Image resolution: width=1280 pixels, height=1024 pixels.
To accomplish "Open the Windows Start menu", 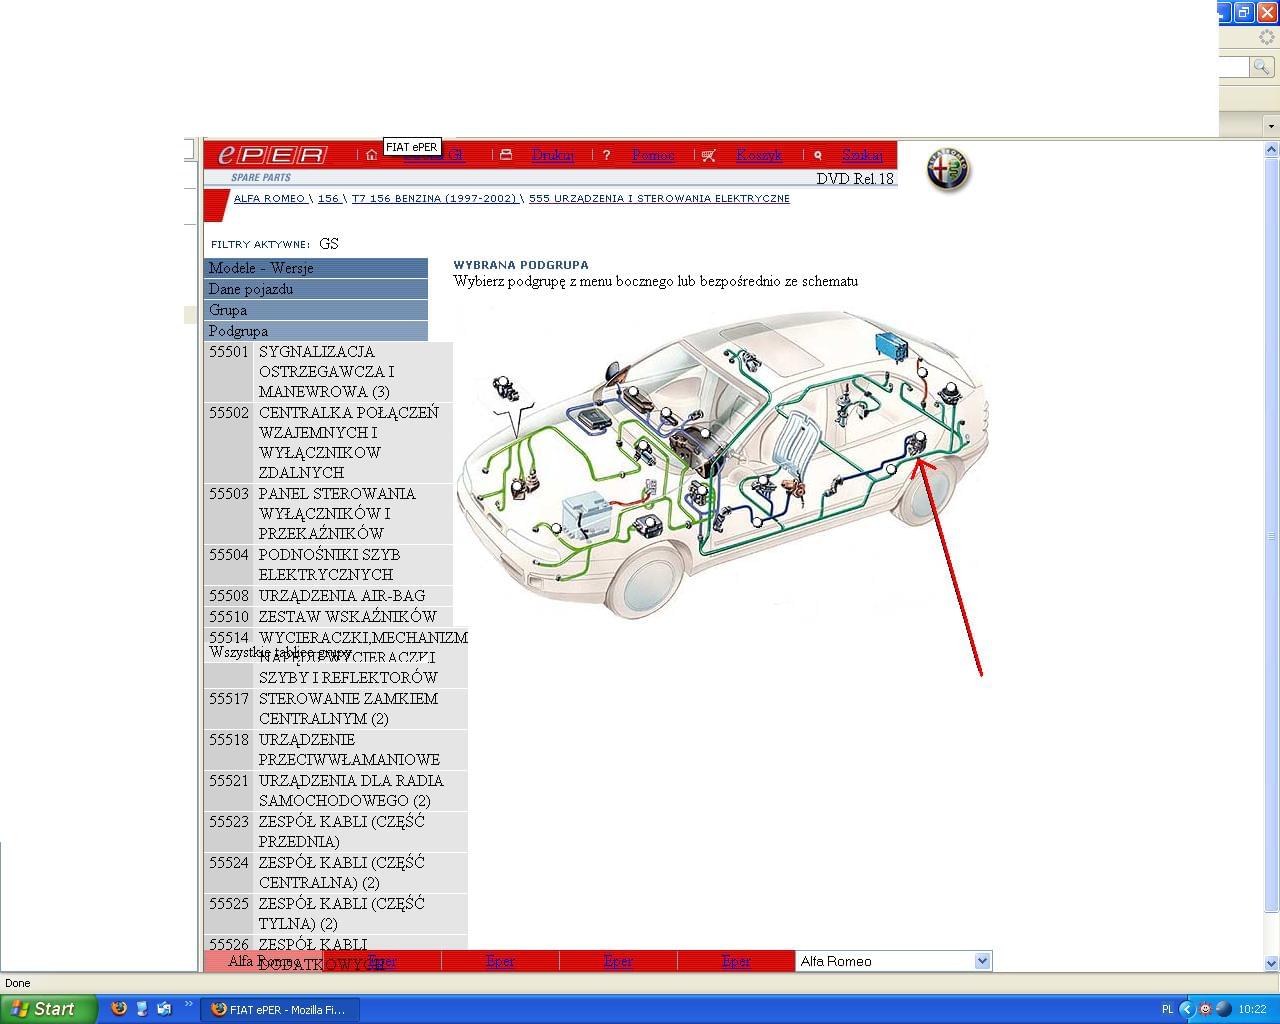I will click(x=48, y=1009).
